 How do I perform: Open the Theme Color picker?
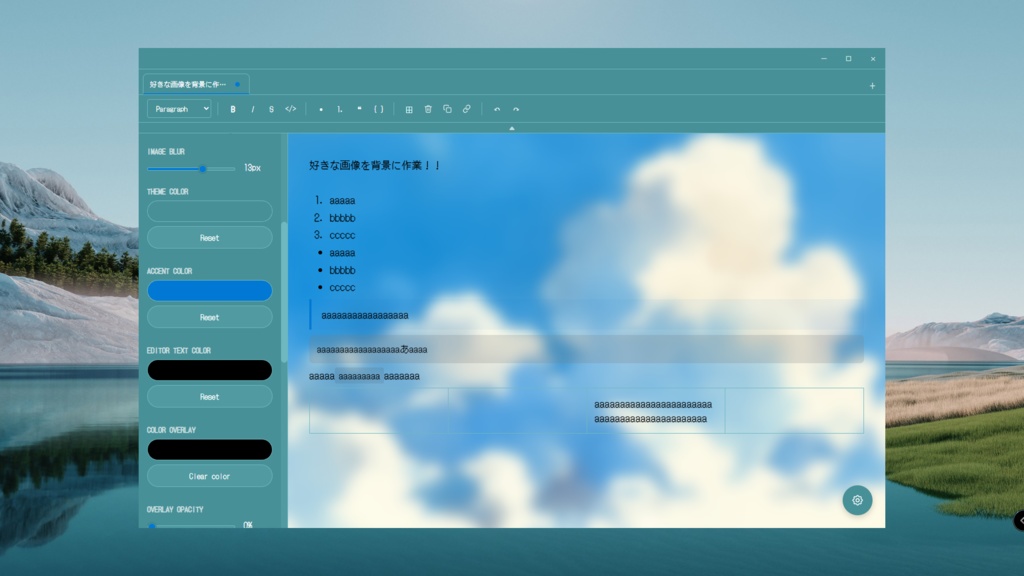click(x=210, y=211)
